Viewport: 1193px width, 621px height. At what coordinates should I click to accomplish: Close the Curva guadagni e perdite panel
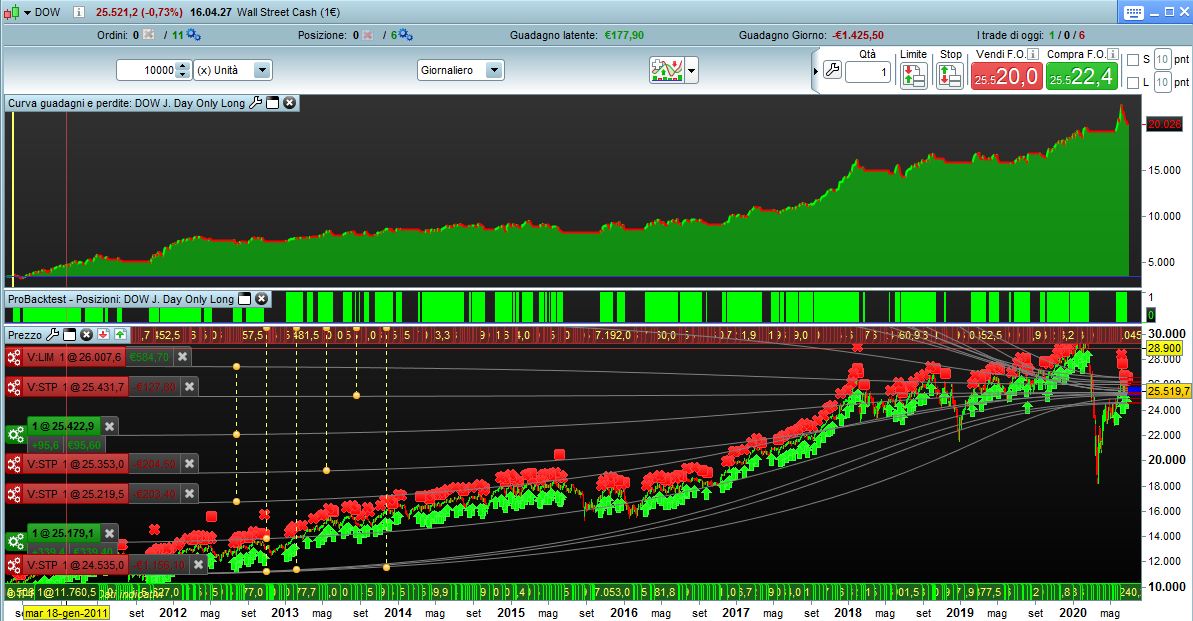point(289,103)
